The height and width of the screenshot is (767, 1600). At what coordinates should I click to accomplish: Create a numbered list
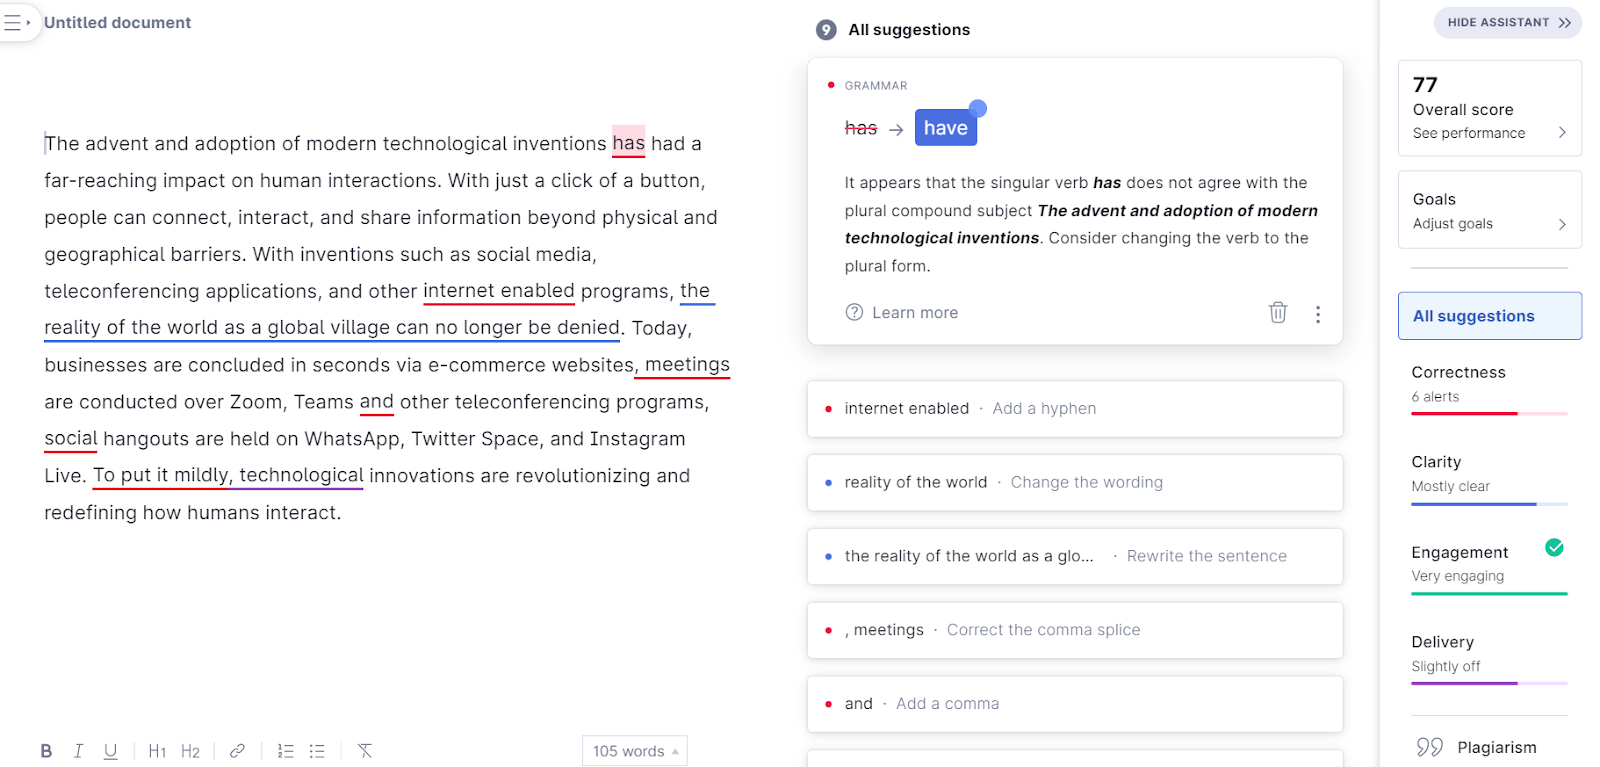(285, 751)
